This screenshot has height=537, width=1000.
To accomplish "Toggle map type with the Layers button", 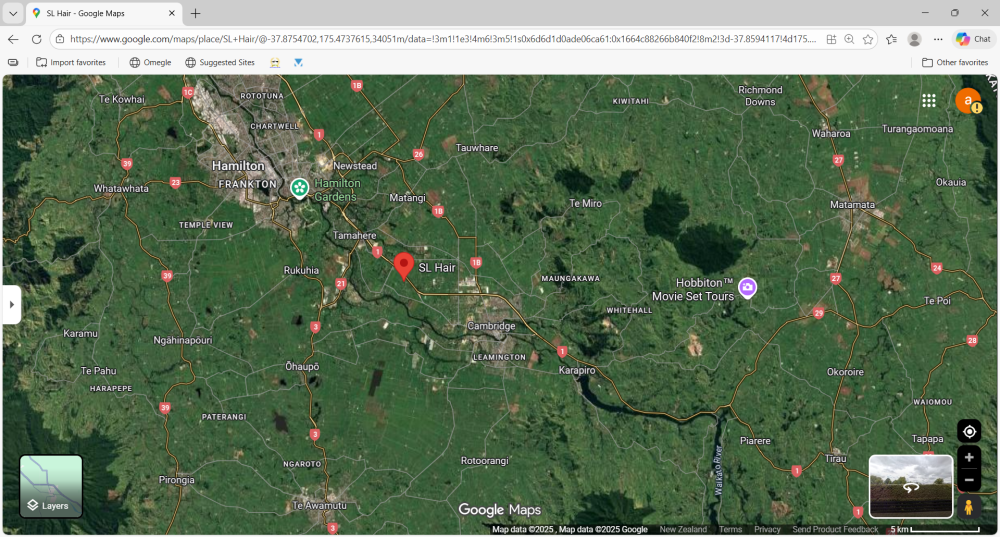I will pyautogui.click(x=51, y=487).
